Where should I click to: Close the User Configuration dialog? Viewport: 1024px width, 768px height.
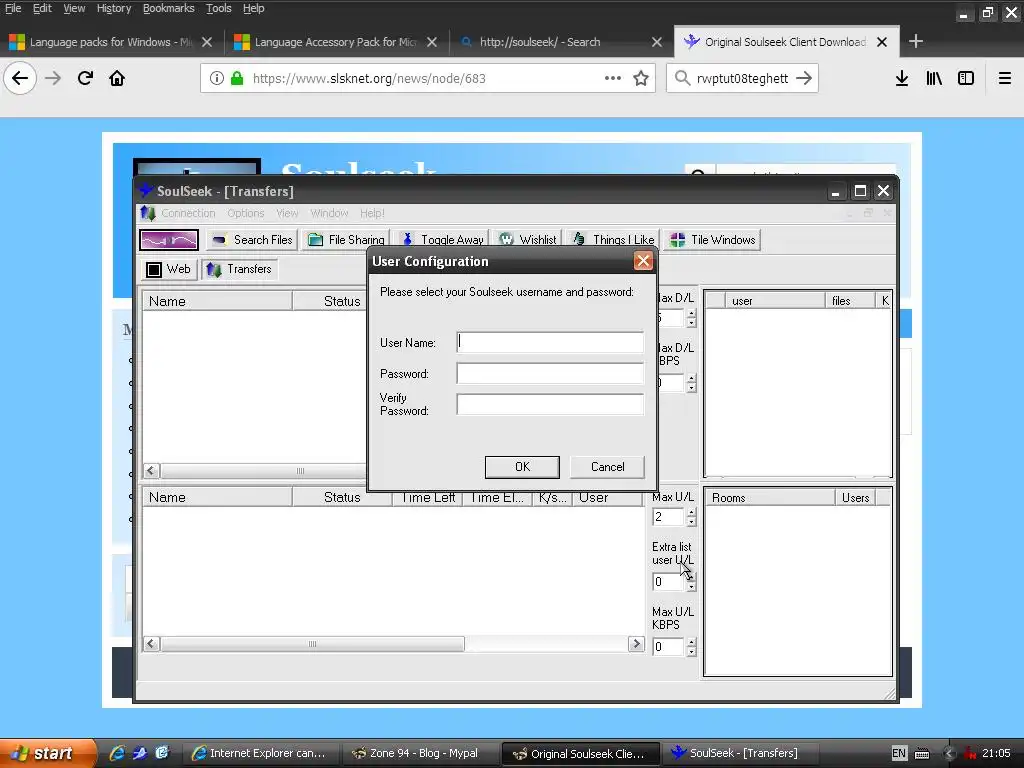point(643,261)
